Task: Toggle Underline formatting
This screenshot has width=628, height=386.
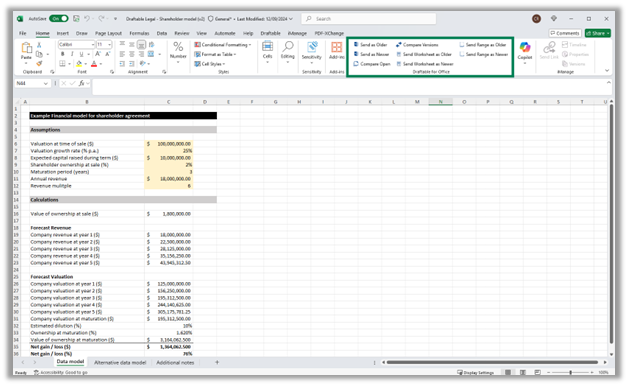Action: coord(81,54)
